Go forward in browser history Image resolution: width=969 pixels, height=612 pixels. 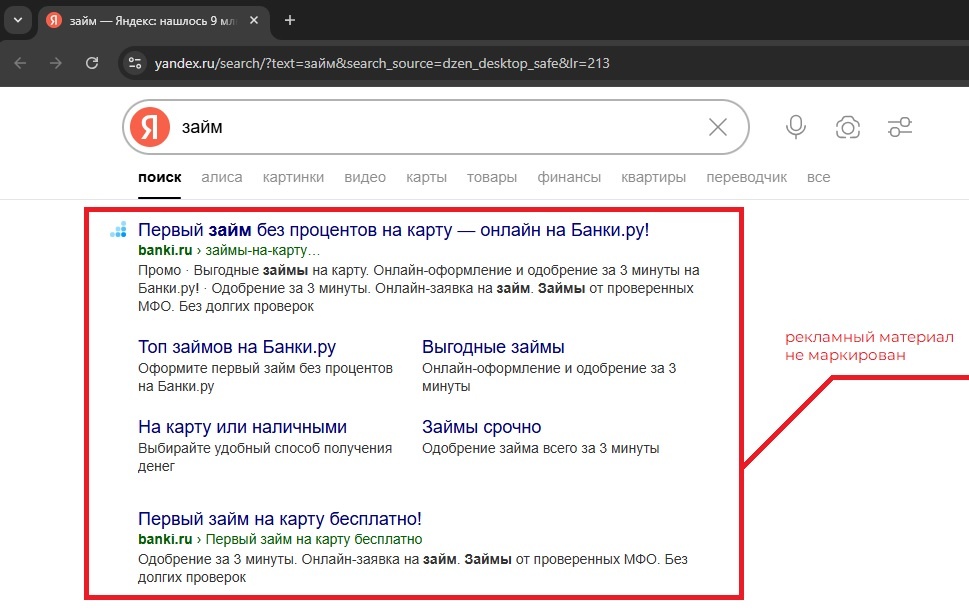pyautogui.click(x=56, y=63)
